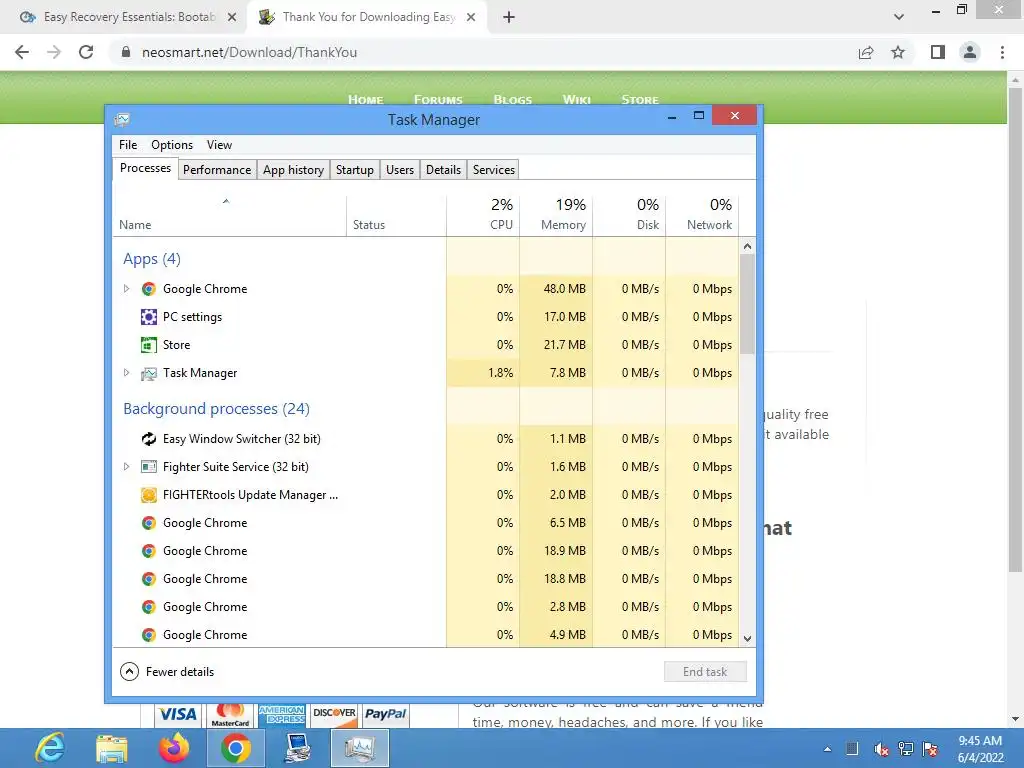
Task: Select the Store app icon
Action: pos(149,345)
